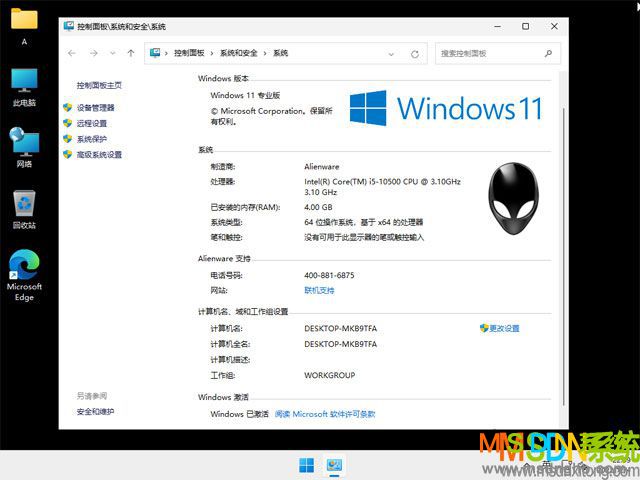The image size is (640, 480).
Task: Go back with the back arrow
Action: point(72,53)
